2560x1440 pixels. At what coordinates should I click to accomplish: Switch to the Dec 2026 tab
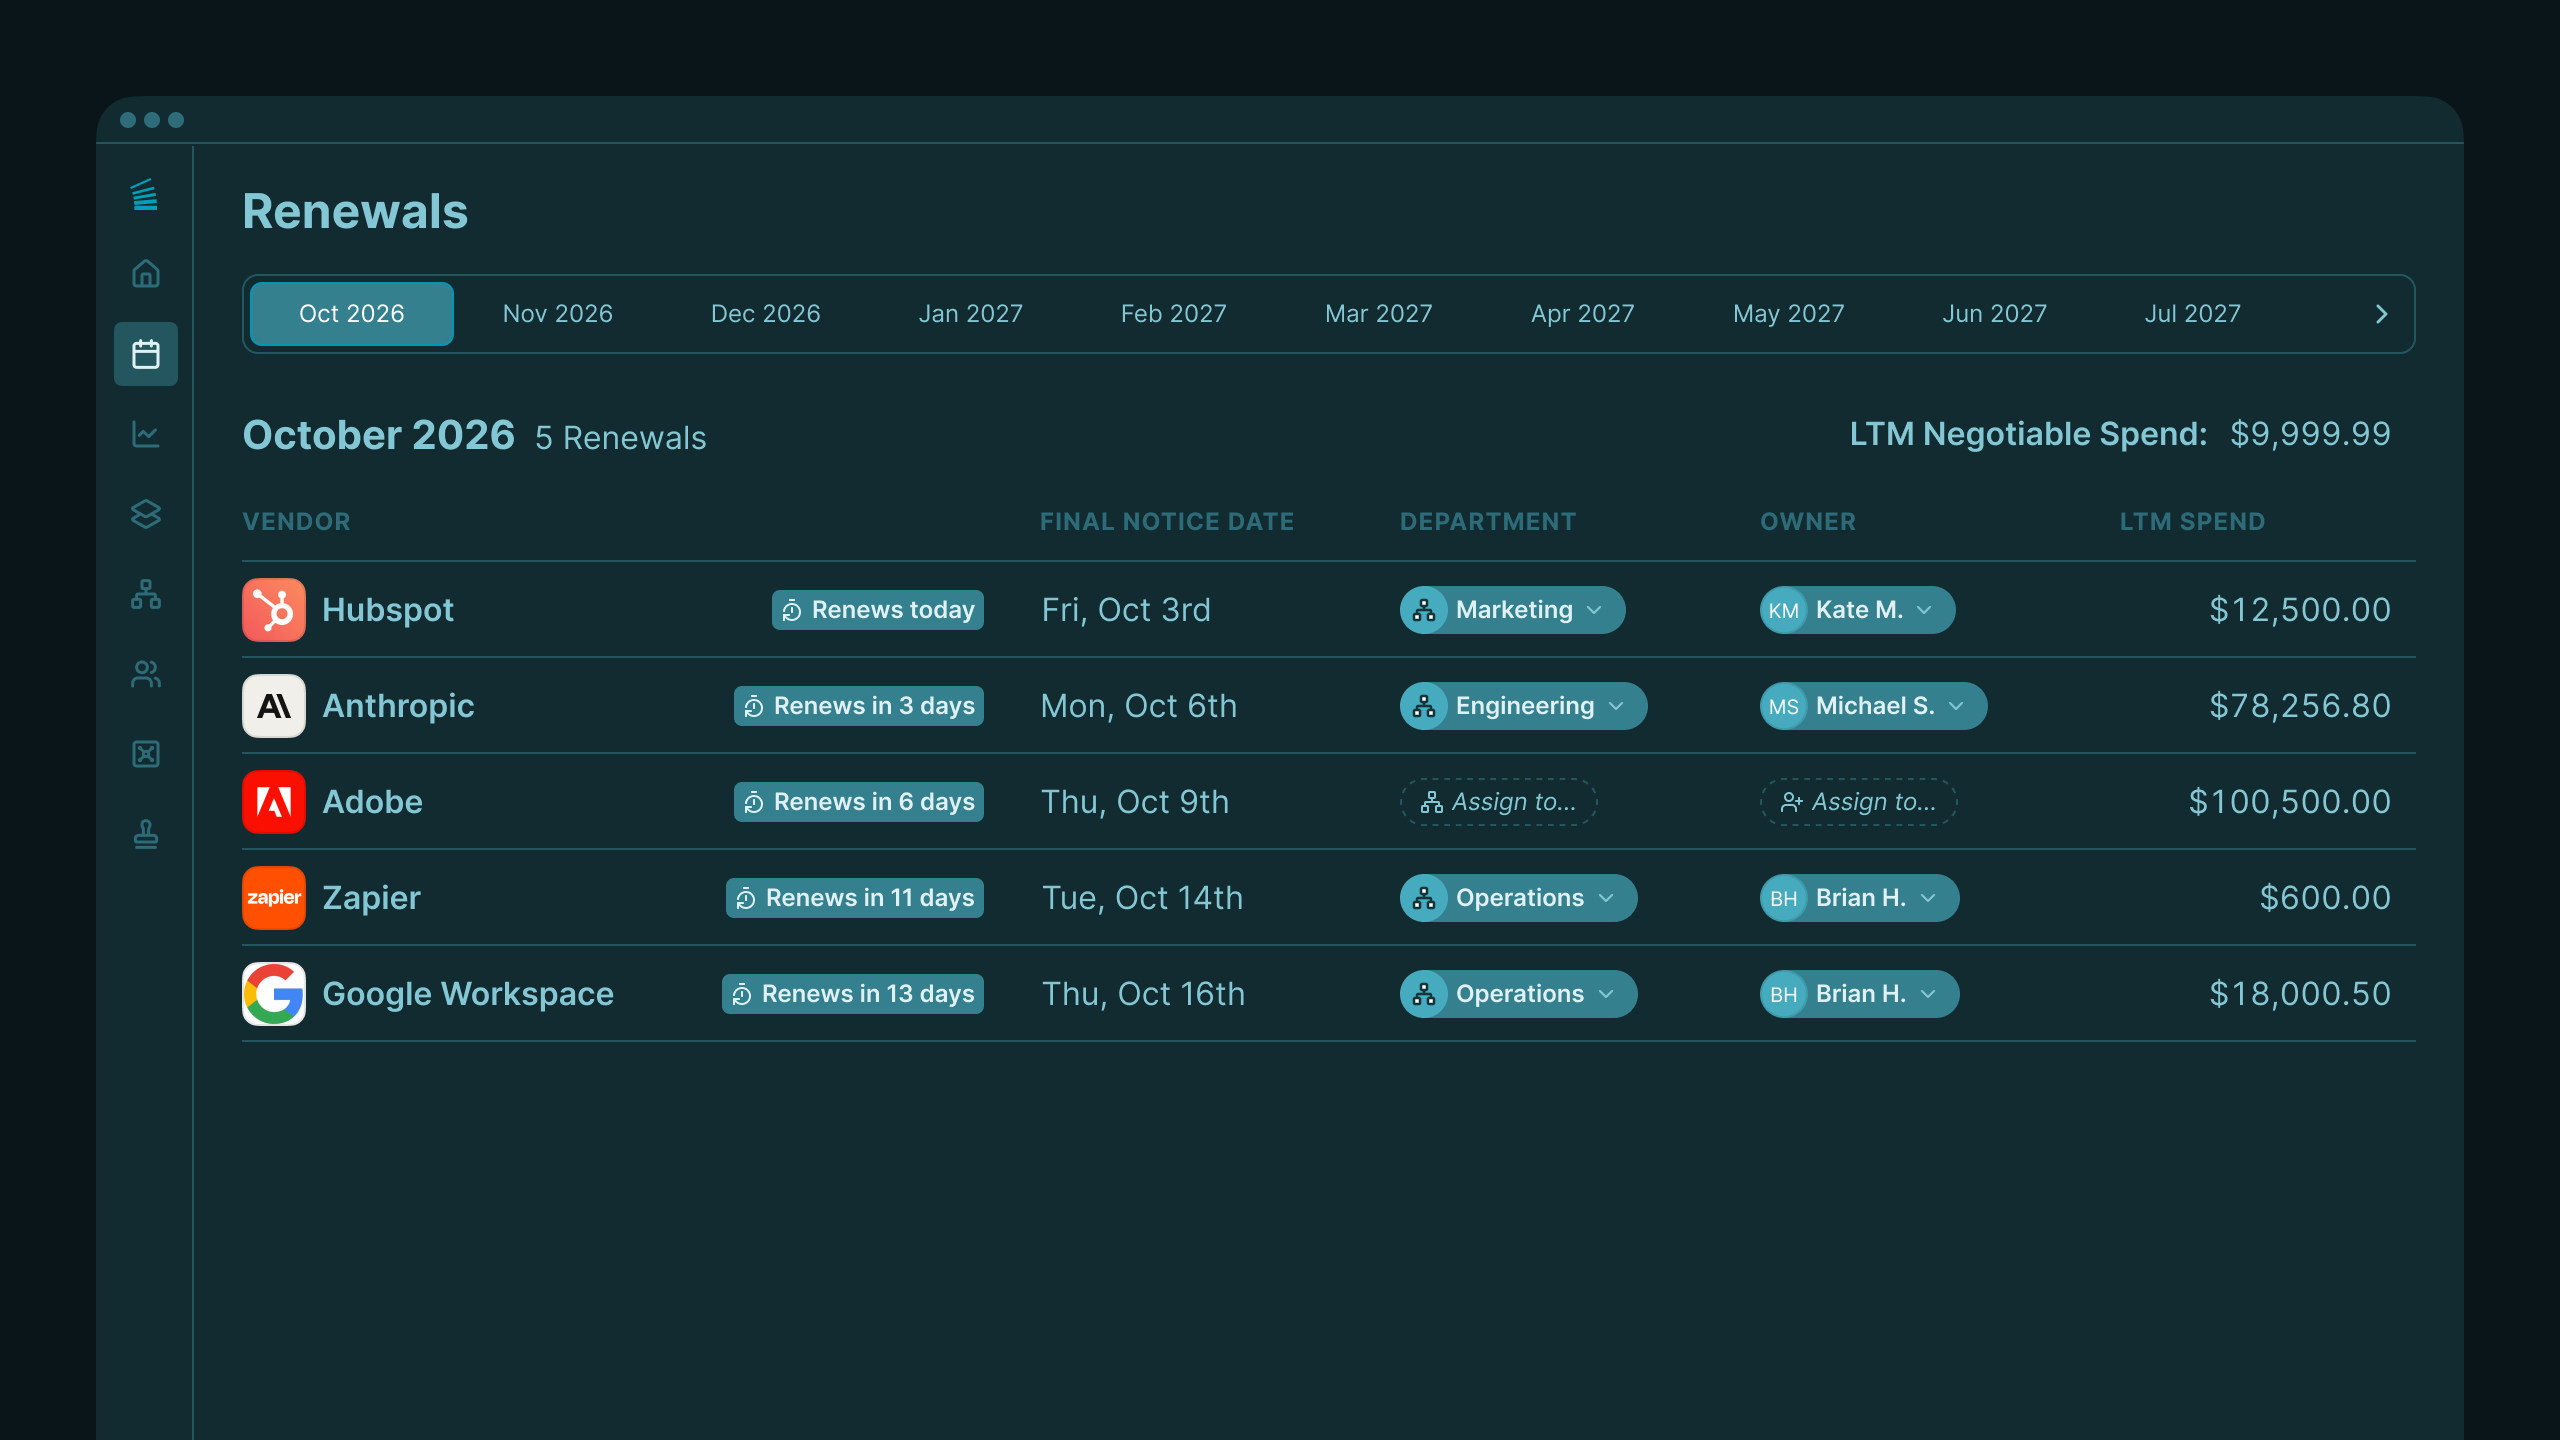[x=765, y=314]
